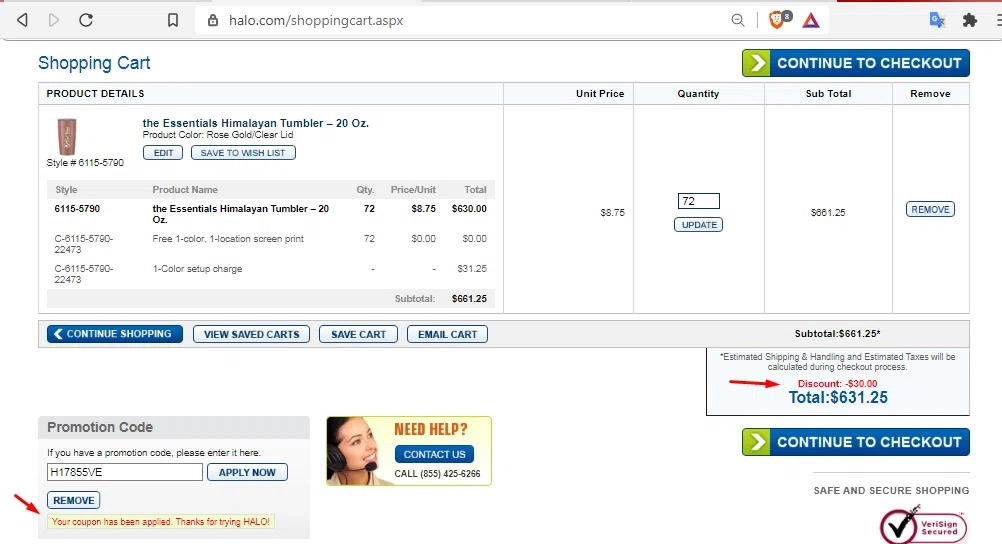
Task: Click the Subtotal:$661.25* summary text
Action: tap(837, 334)
